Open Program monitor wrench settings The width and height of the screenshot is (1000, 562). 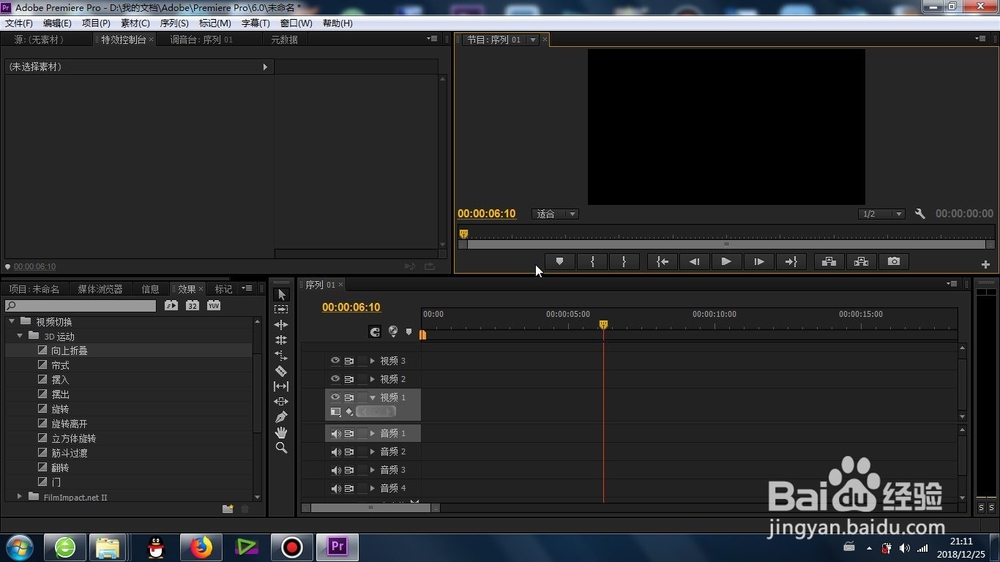point(920,214)
